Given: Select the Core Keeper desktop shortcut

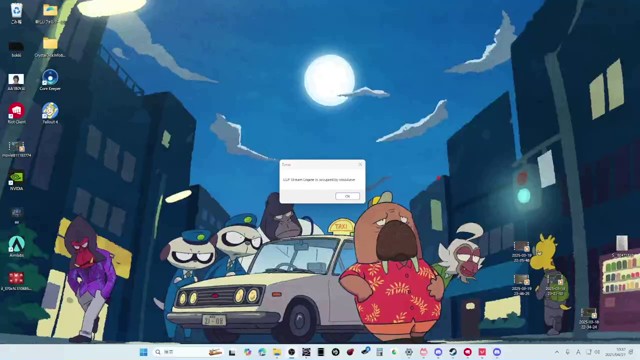Looking at the screenshot, I should pos(50,80).
